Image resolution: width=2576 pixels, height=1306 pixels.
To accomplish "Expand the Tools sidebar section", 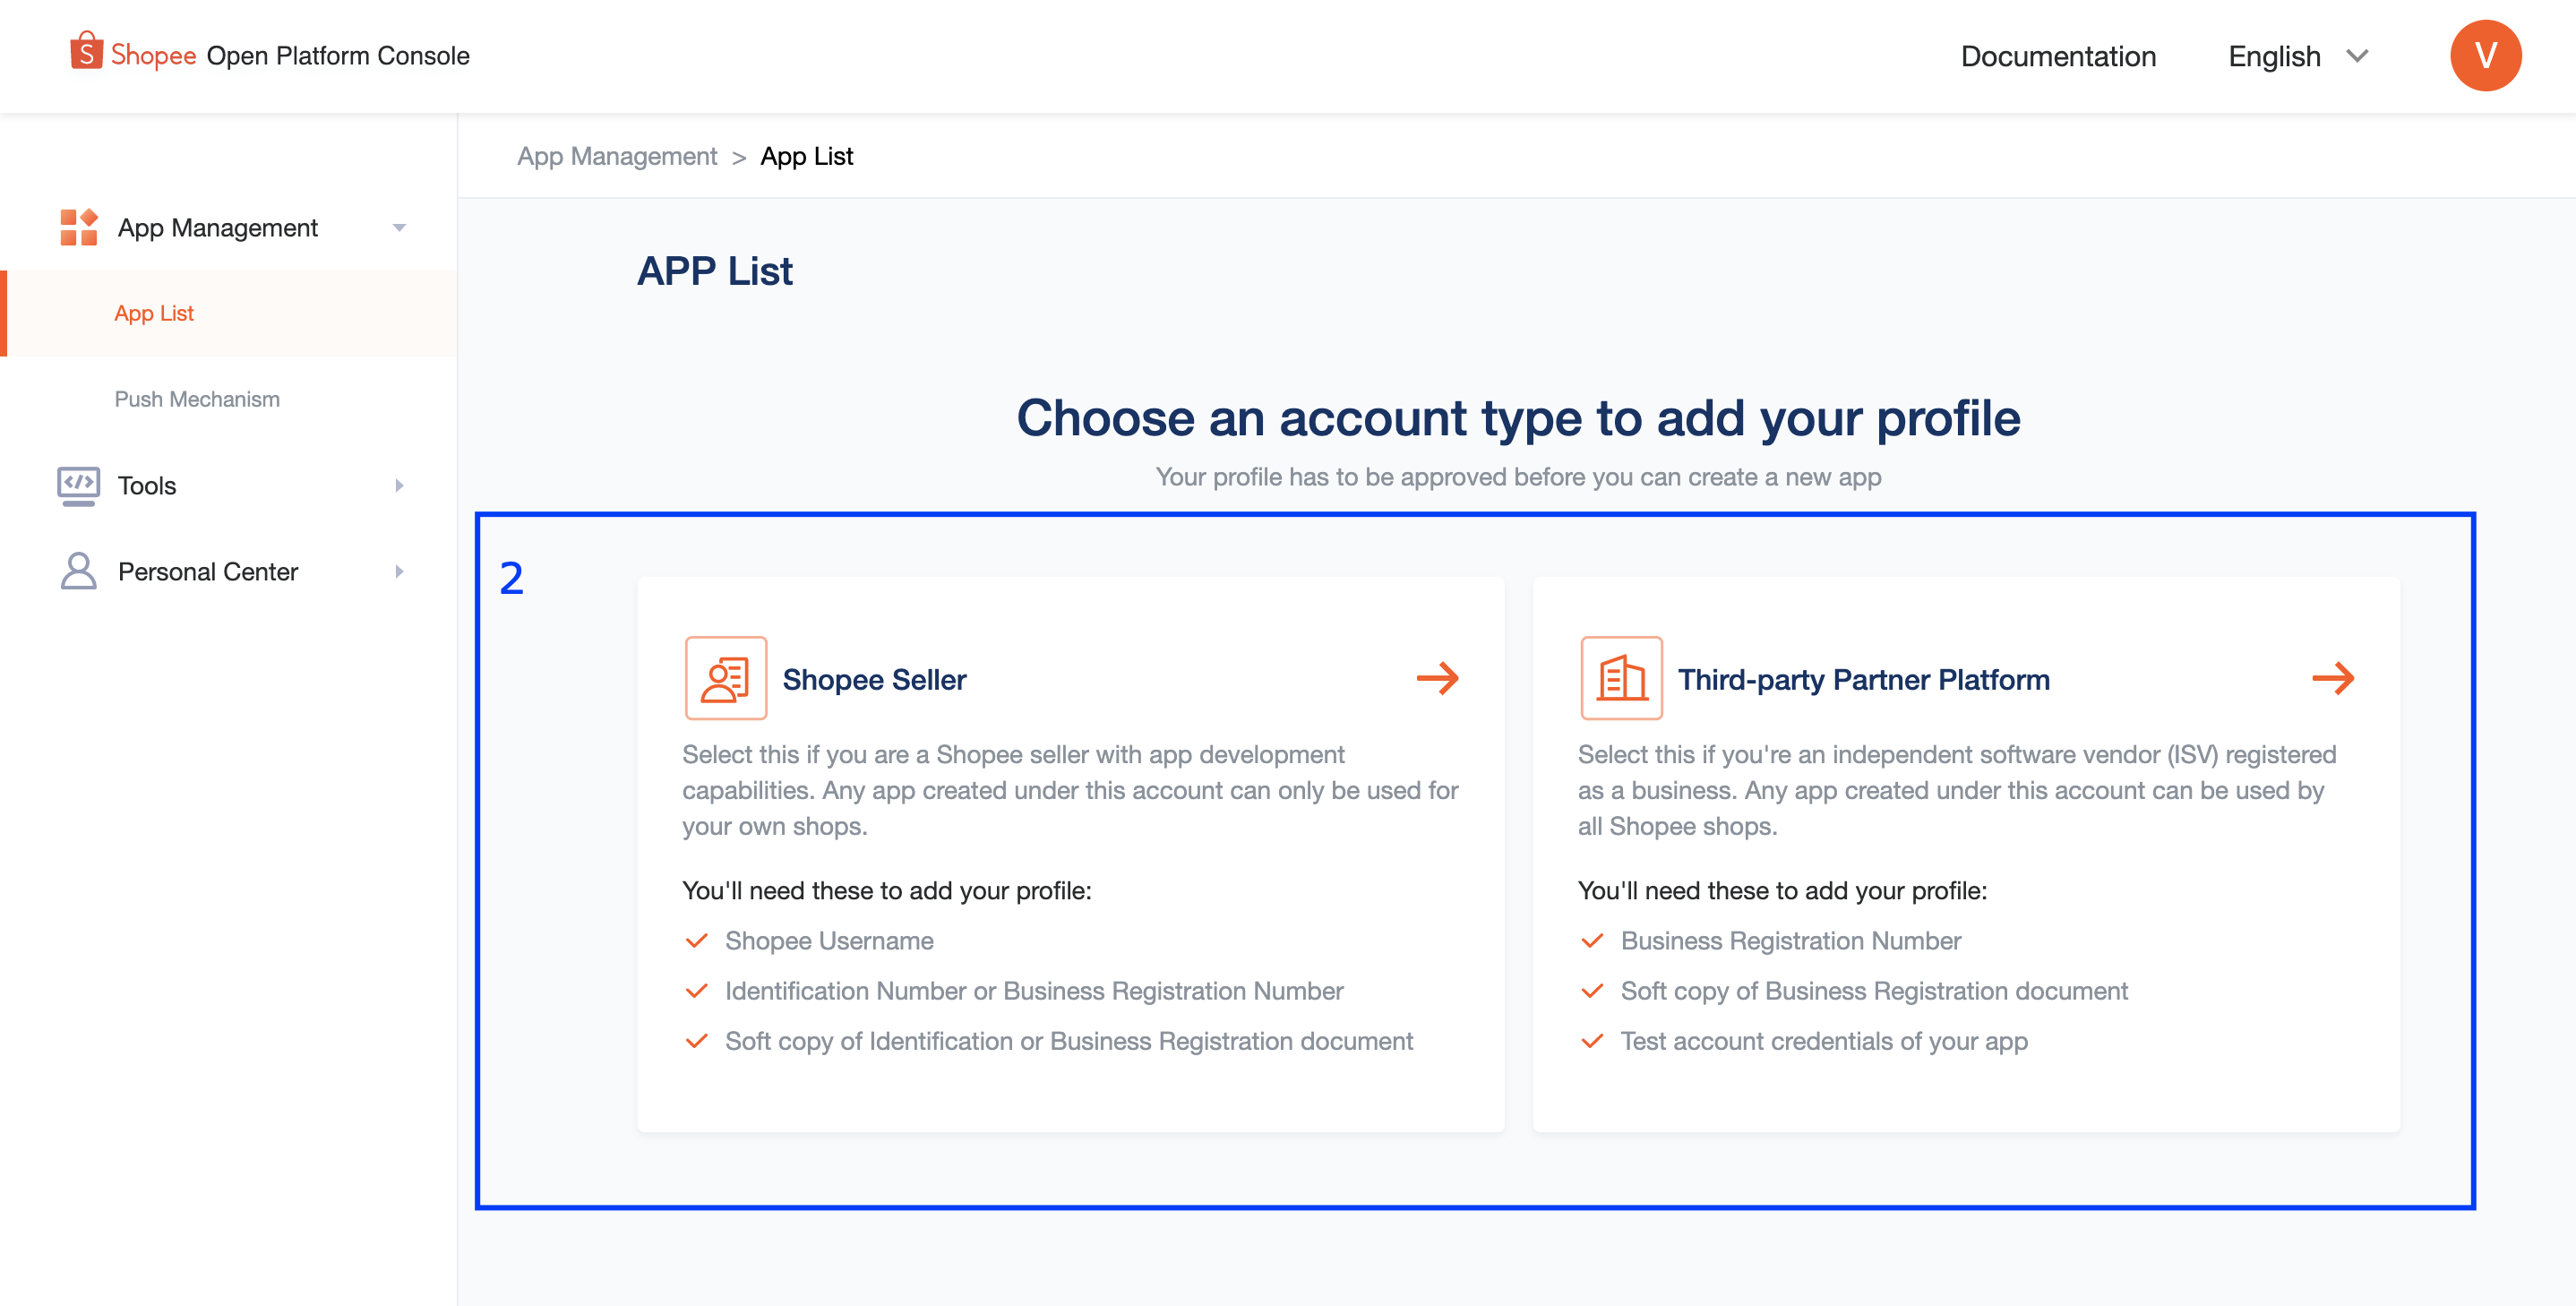I will [399, 485].
